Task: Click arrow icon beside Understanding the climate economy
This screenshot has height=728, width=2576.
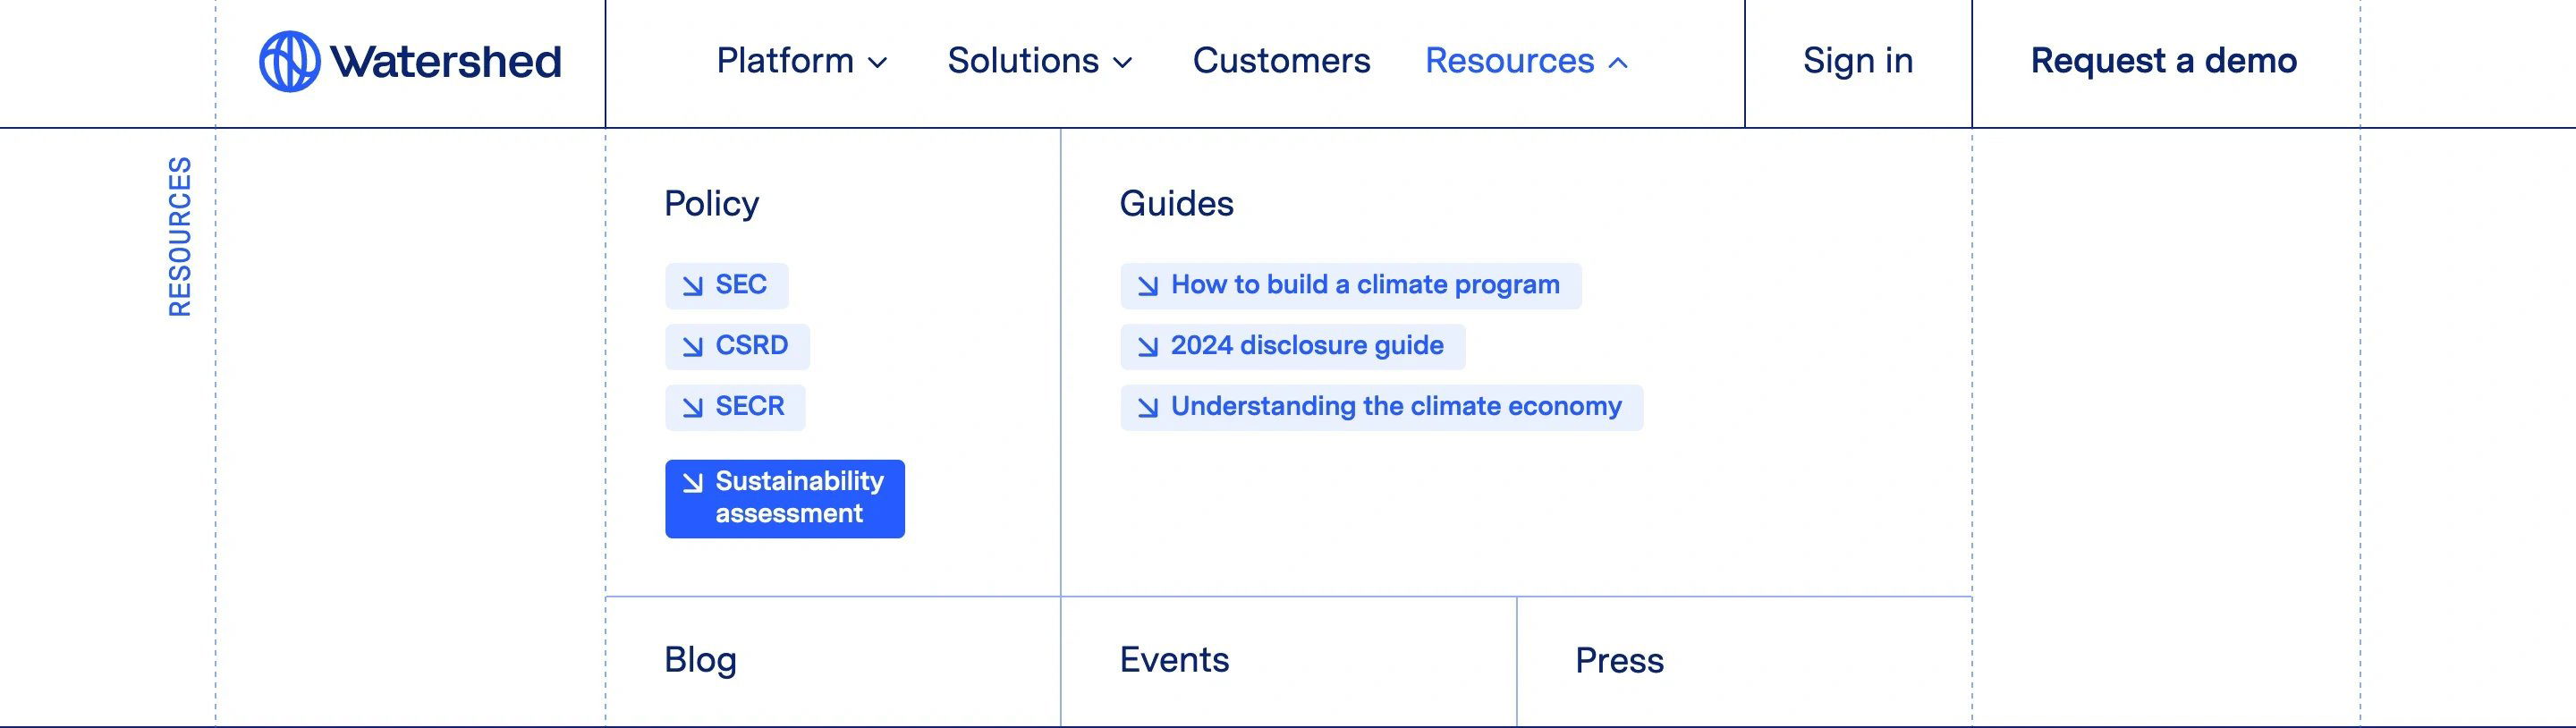Action: [1148, 408]
